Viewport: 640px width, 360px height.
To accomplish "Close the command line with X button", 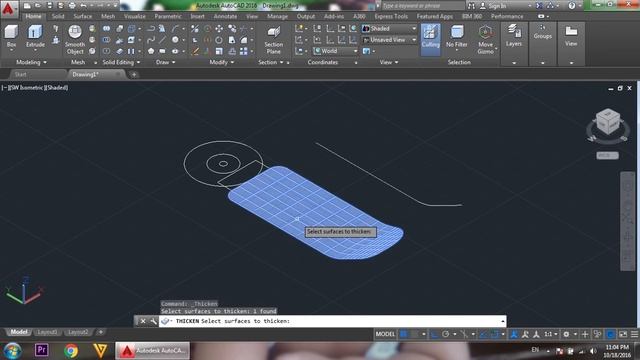I will (143, 321).
